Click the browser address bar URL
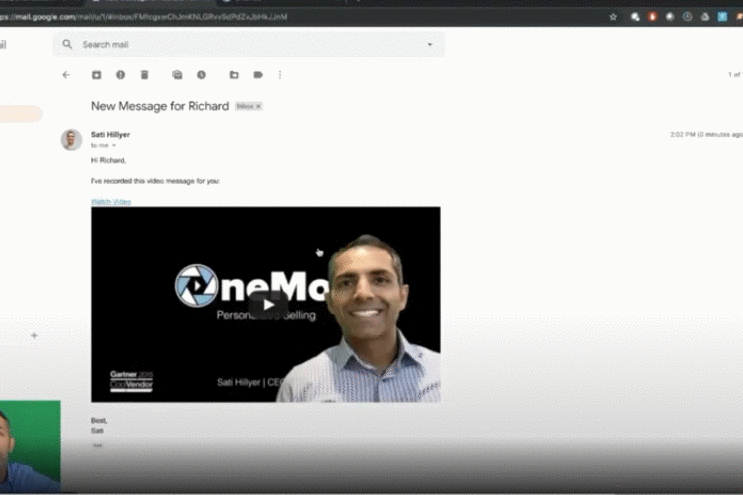The image size is (743, 495). [144, 17]
